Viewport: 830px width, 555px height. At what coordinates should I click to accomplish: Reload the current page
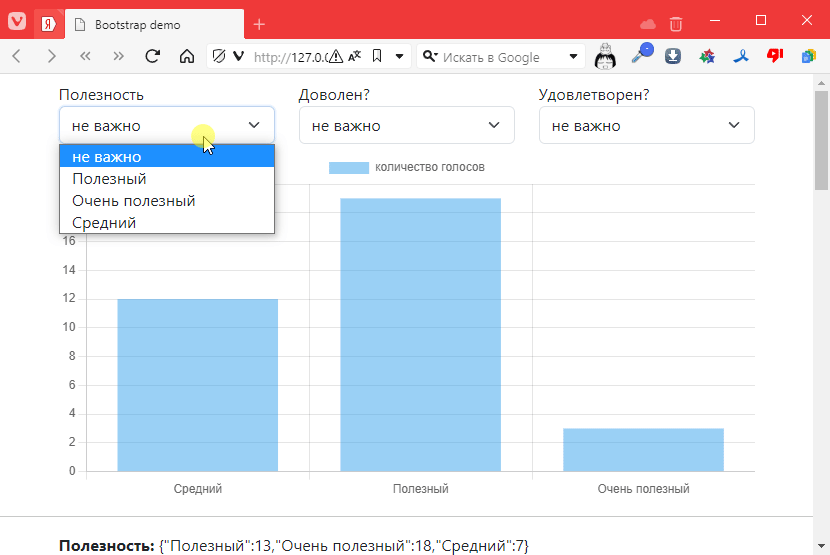(x=153, y=57)
